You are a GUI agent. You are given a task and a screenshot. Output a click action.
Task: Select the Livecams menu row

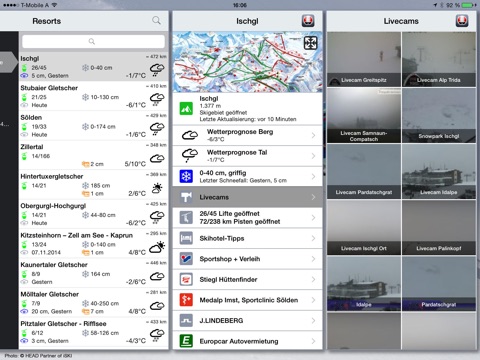(247, 197)
